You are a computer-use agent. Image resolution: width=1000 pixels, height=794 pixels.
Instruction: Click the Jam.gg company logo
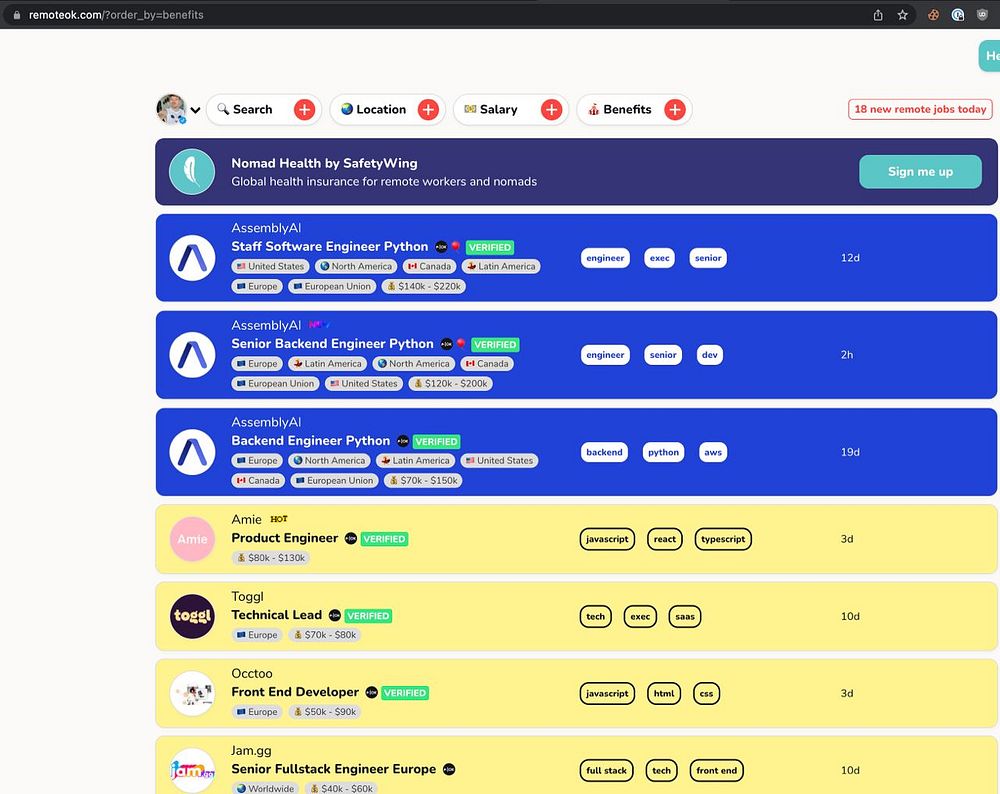click(192, 770)
